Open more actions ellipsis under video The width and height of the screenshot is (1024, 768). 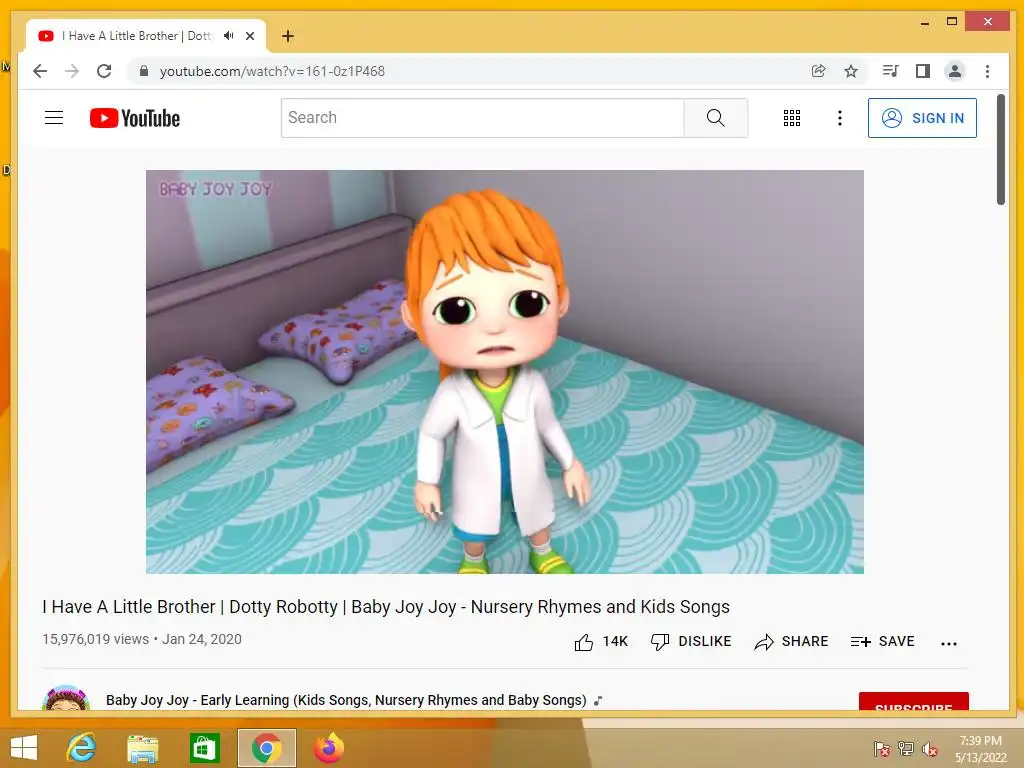[x=949, y=643]
